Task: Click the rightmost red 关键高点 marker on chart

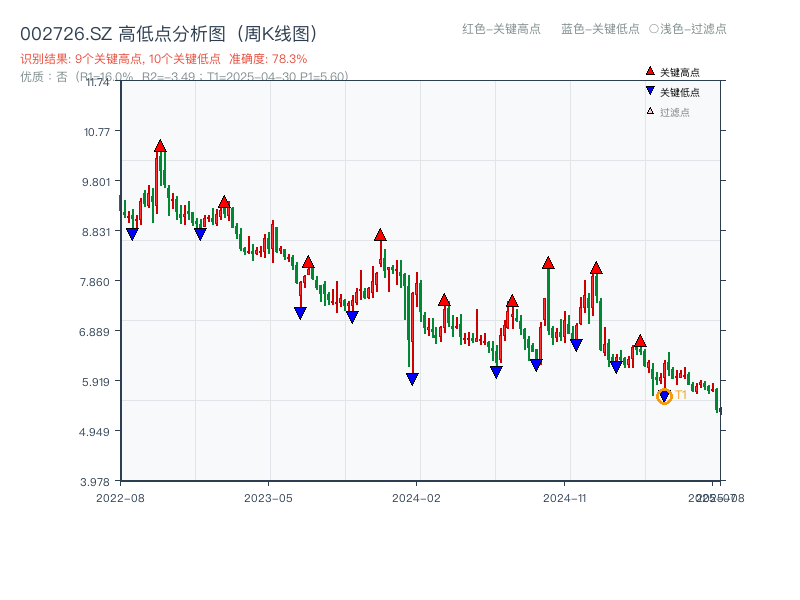Action: [x=639, y=343]
